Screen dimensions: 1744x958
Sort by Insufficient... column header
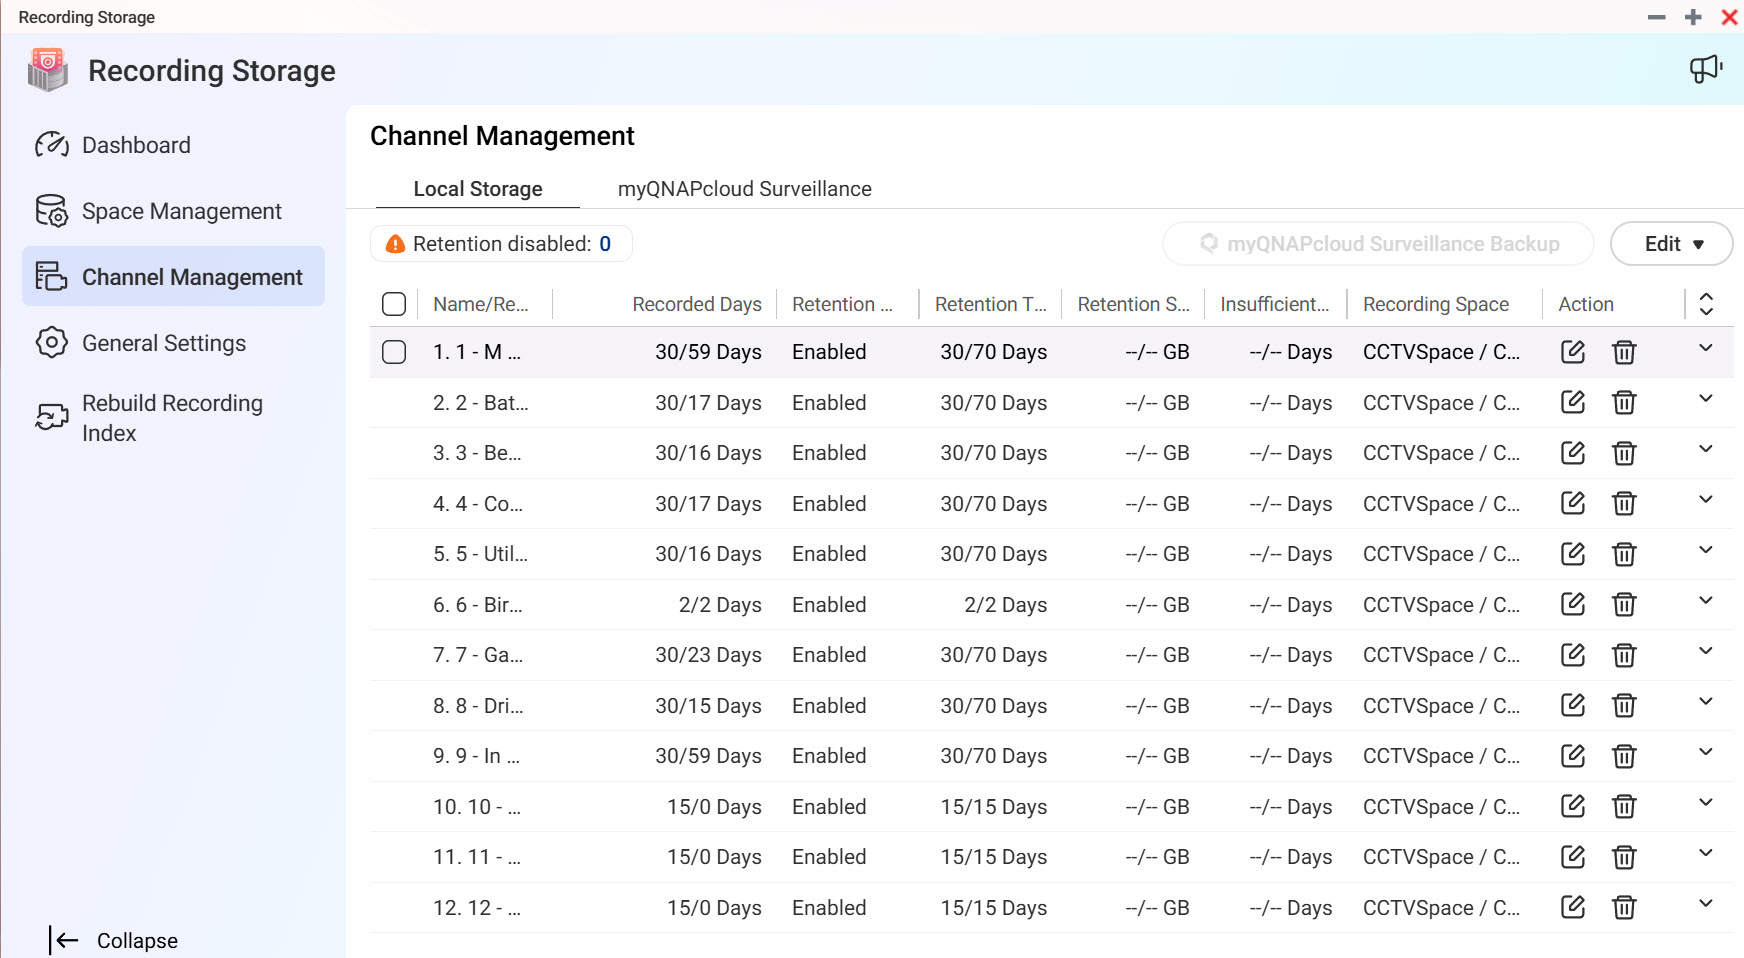(x=1275, y=304)
